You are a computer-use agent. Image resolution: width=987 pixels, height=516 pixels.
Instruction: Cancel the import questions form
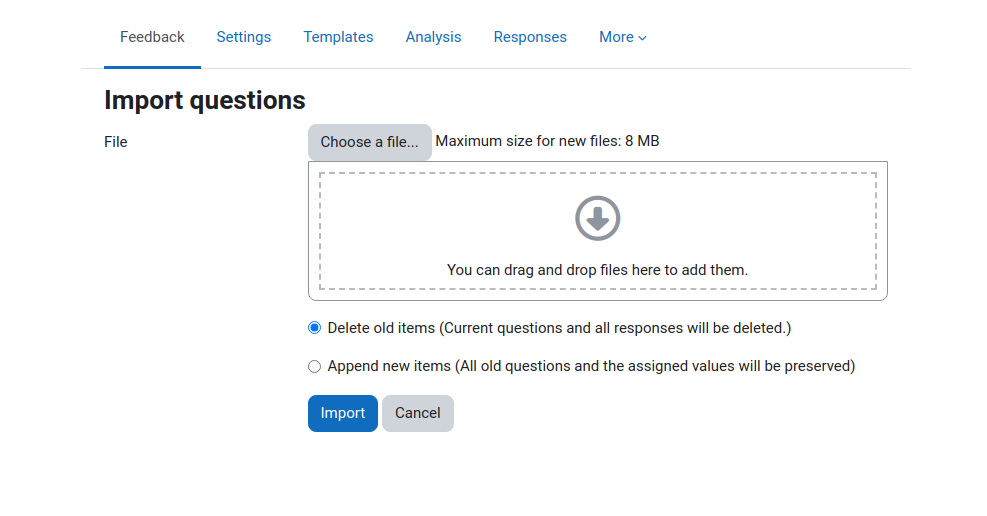(x=418, y=413)
